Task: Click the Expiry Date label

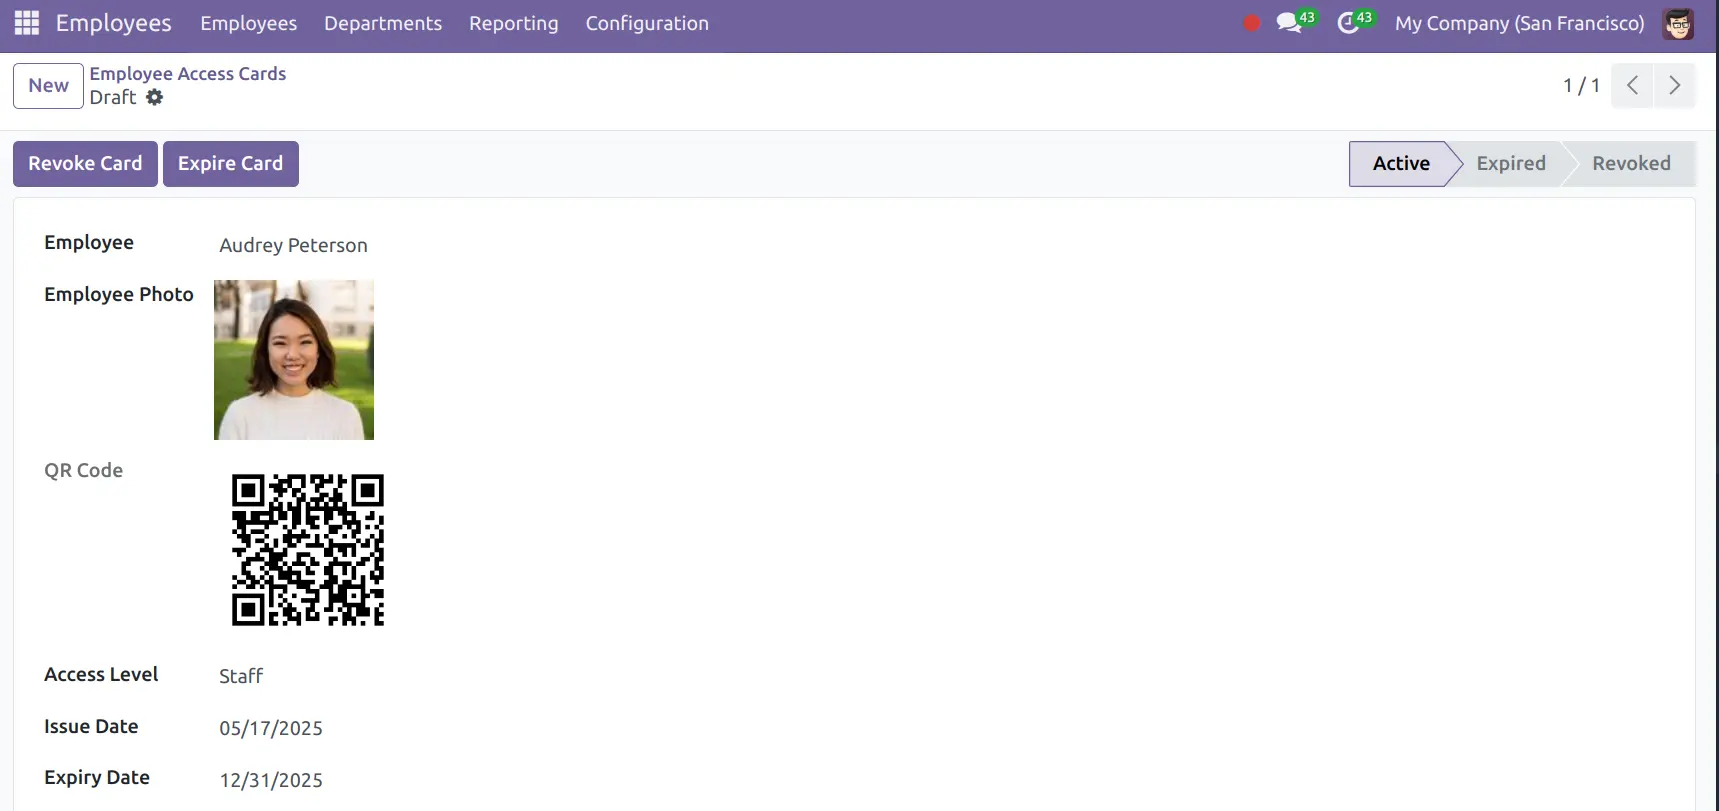Action: coord(97,778)
